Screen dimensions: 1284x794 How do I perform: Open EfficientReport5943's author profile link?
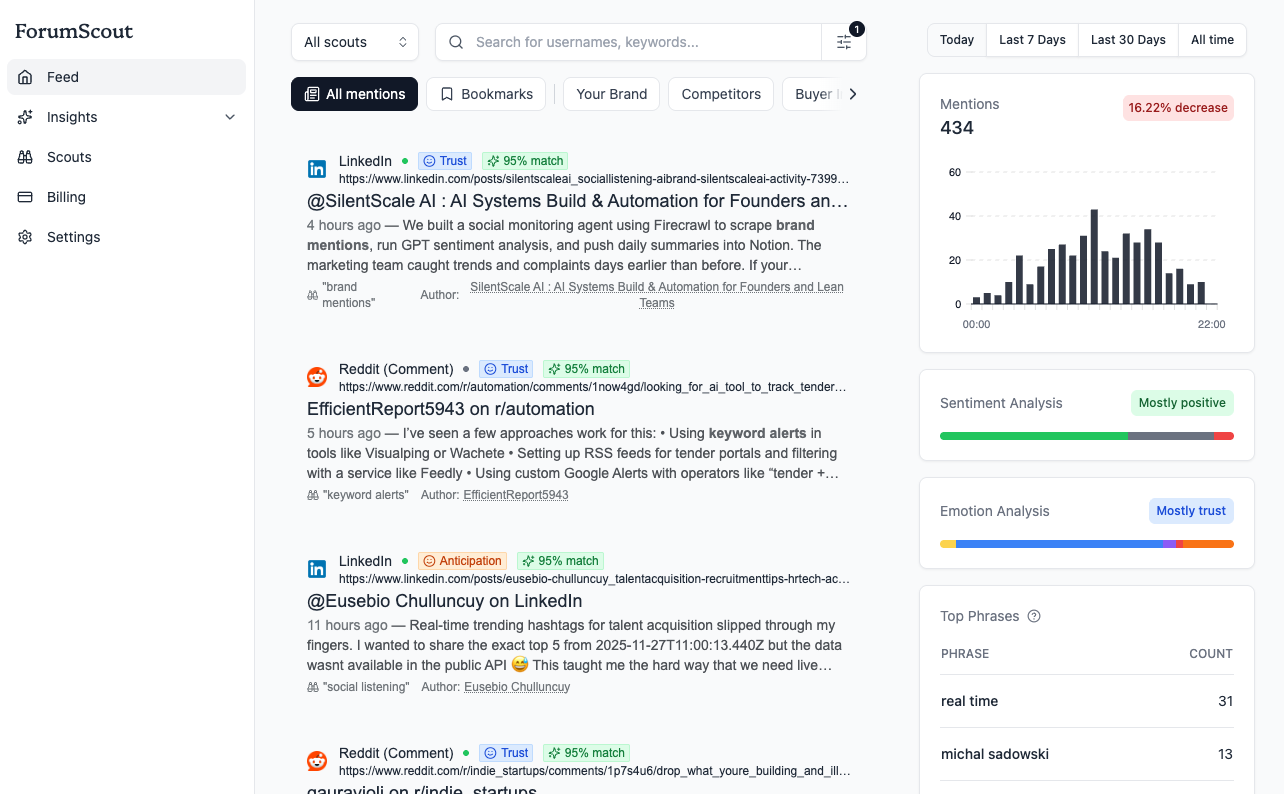515,494
